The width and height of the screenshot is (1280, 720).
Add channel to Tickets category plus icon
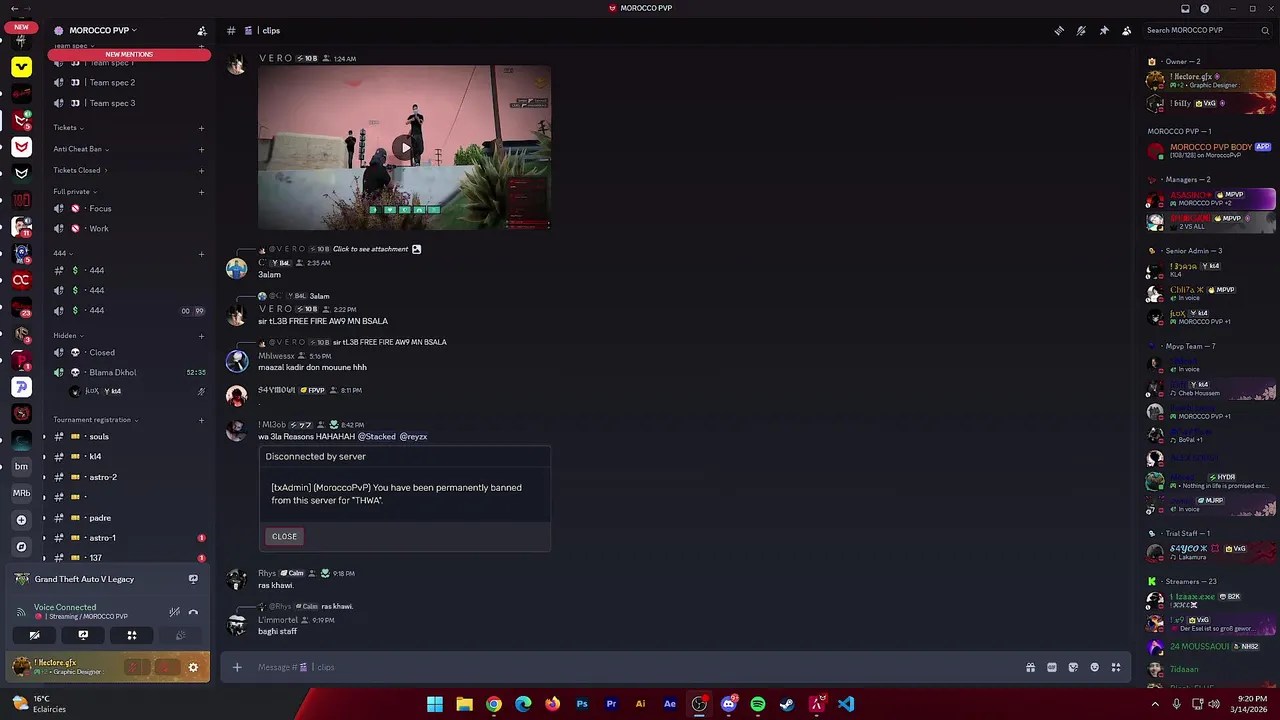[x=201, y=128]
